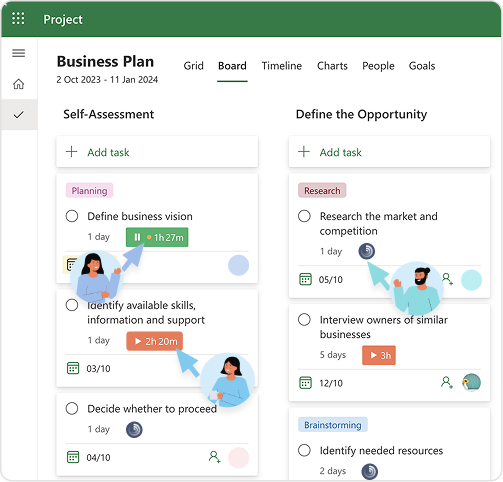The height and width of the screenshot is (482, 503).
Task: Click the 2 days duration text
Action: (333, 471)
